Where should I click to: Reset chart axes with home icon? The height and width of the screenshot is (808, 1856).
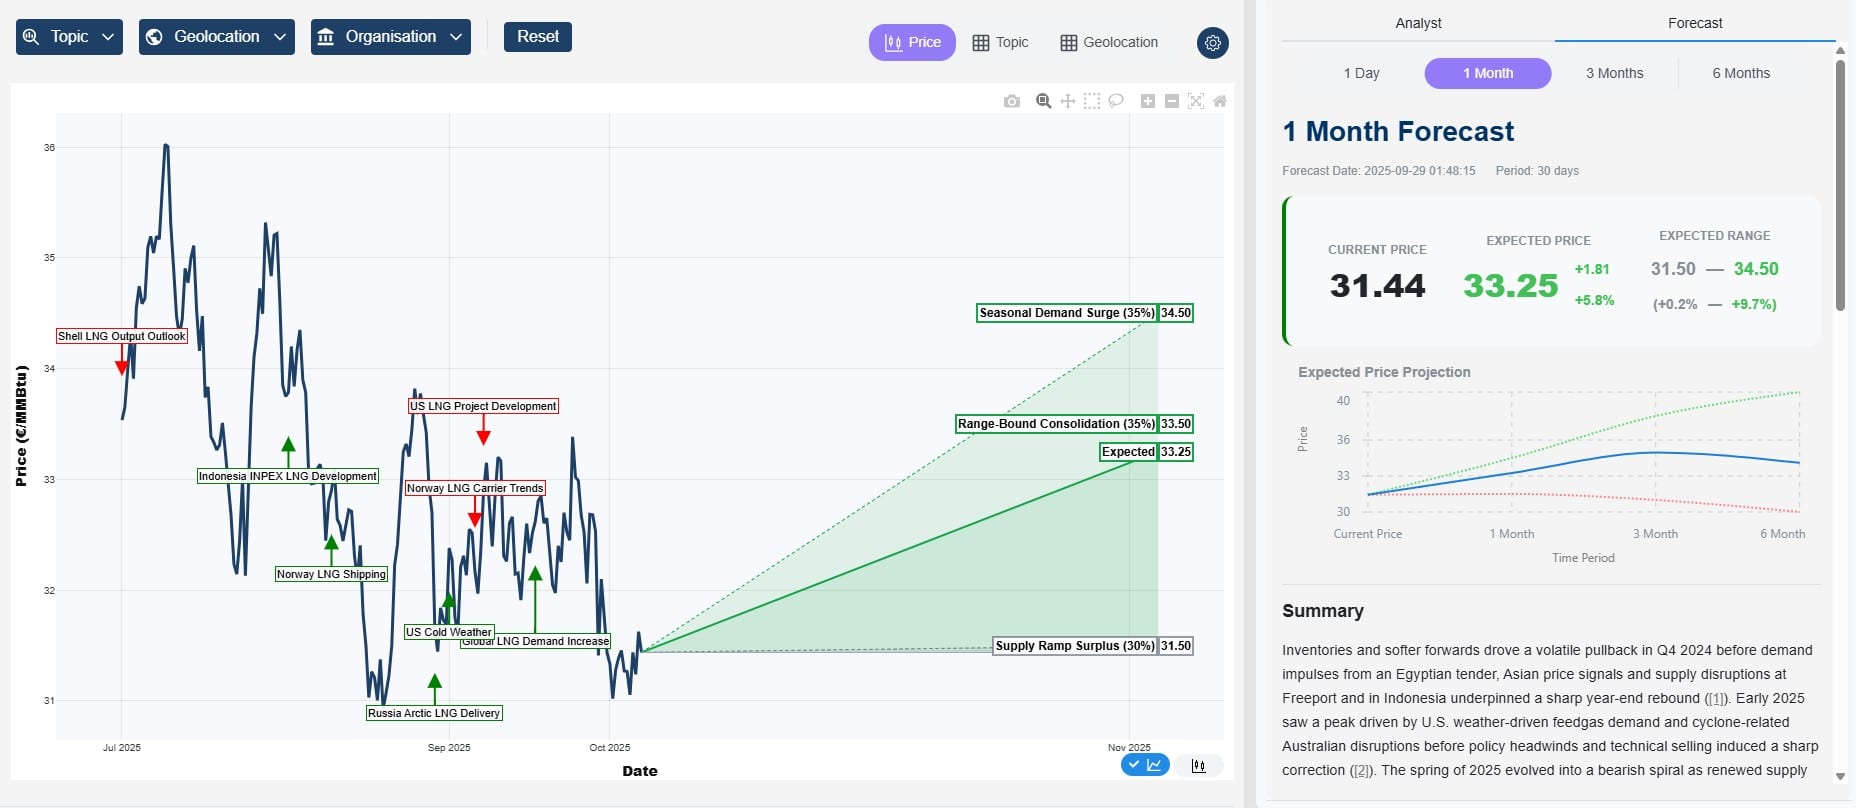(1220, 101)
